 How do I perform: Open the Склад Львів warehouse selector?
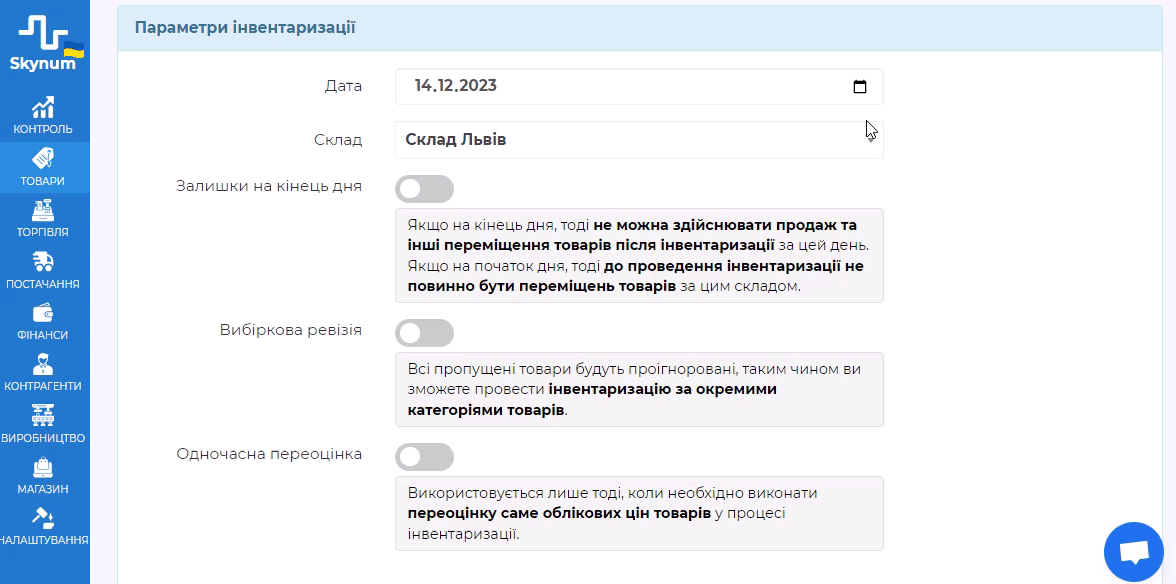(x=638, y=140)
